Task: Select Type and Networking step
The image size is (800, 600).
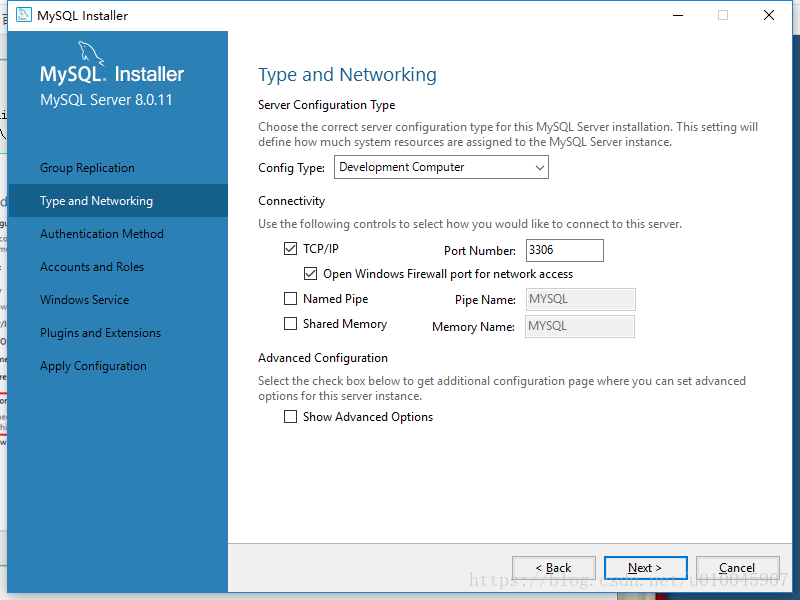Action: 118,201
